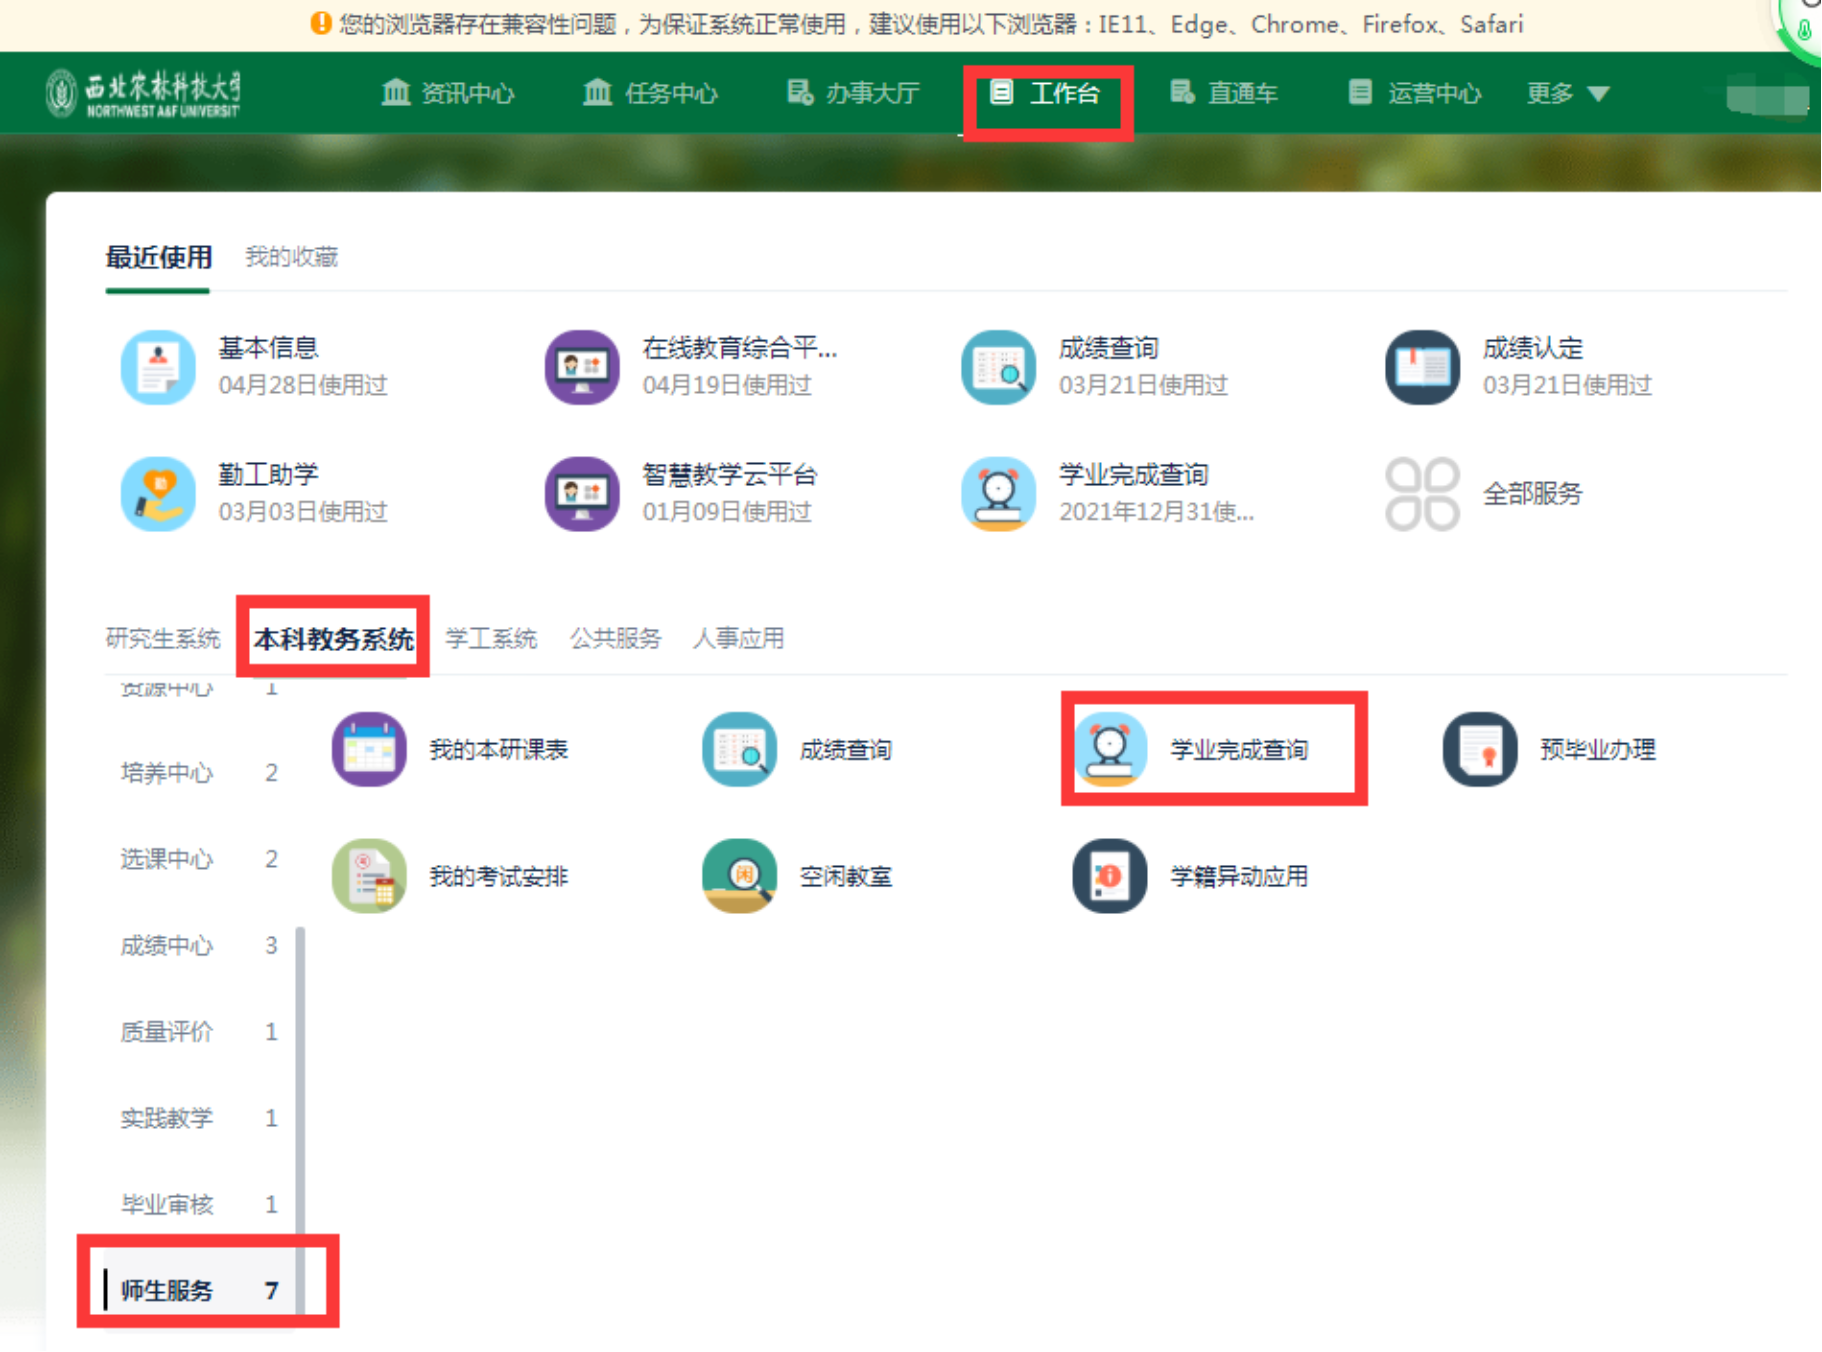1822x1352 pixels.
Task: Click the 空闲教室 search icon
Action: [739, 876]
